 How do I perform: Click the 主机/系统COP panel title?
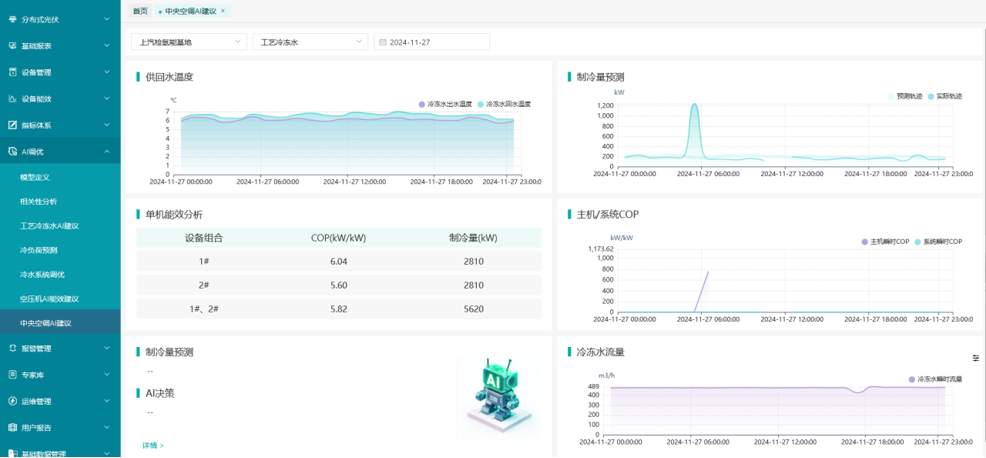(x=607, y=215)
